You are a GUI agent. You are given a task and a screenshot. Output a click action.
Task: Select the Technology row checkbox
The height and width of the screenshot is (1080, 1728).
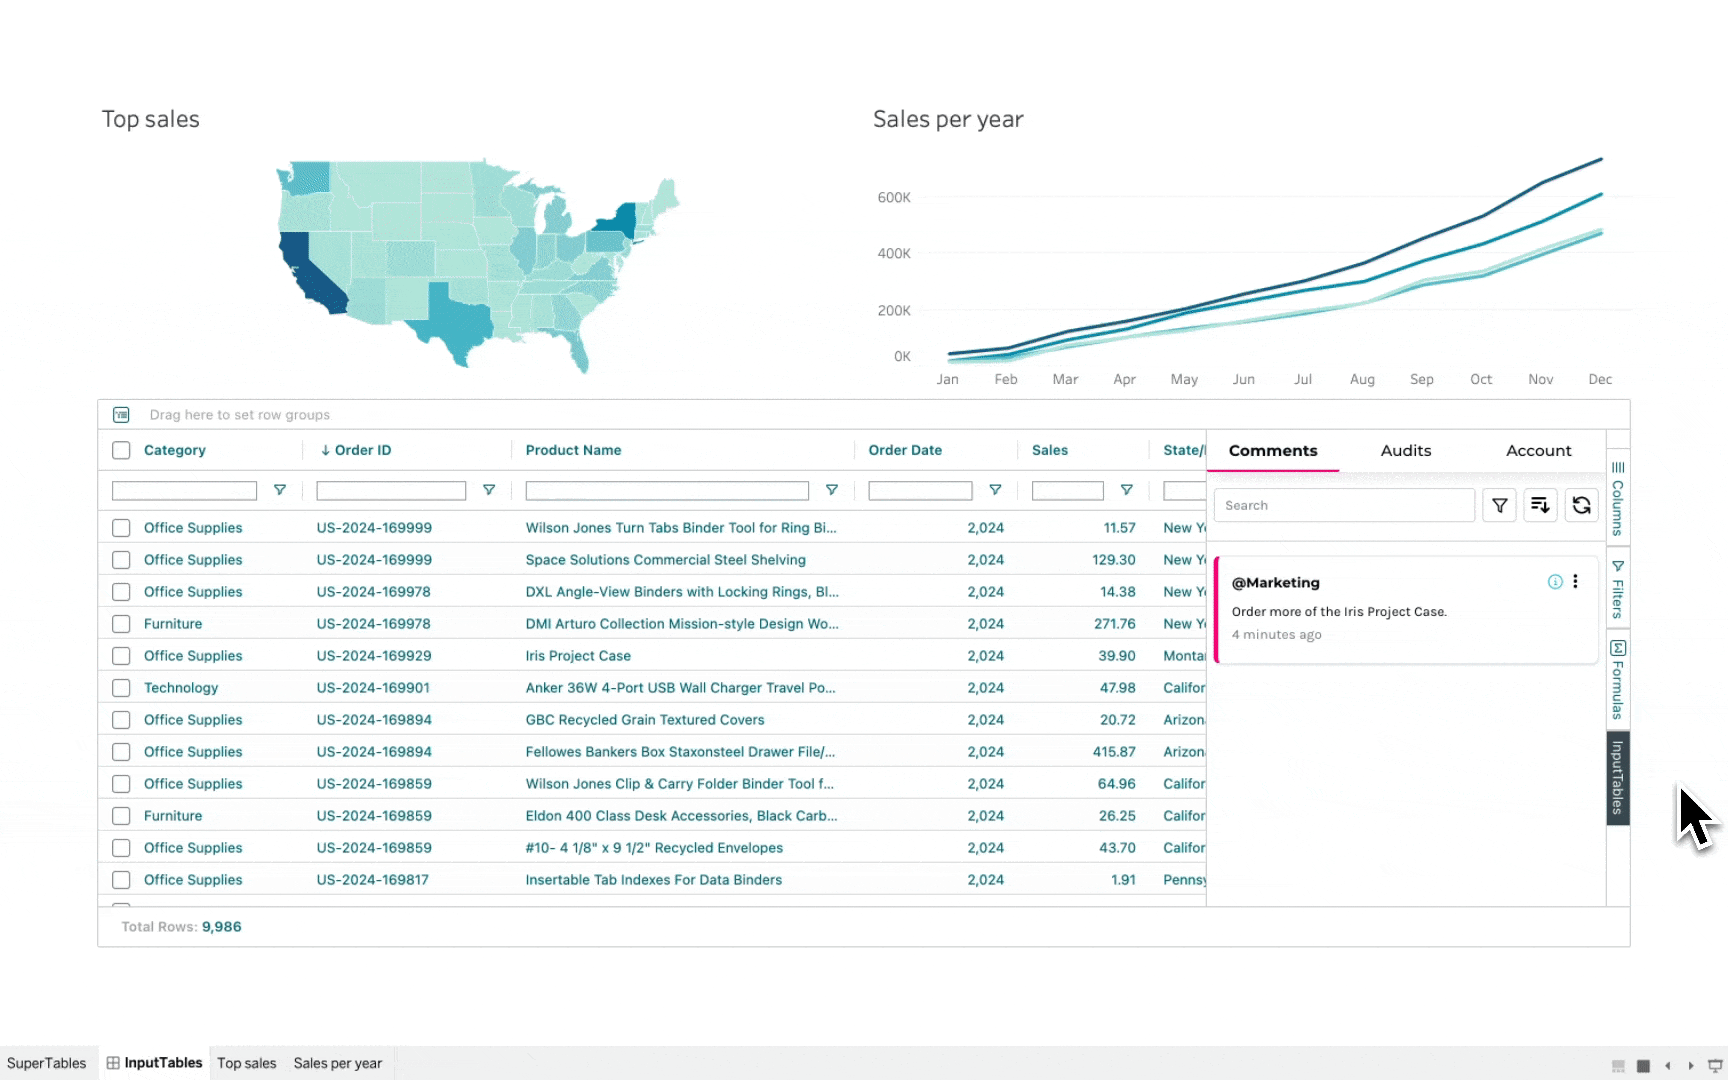[x=121, y=688]
